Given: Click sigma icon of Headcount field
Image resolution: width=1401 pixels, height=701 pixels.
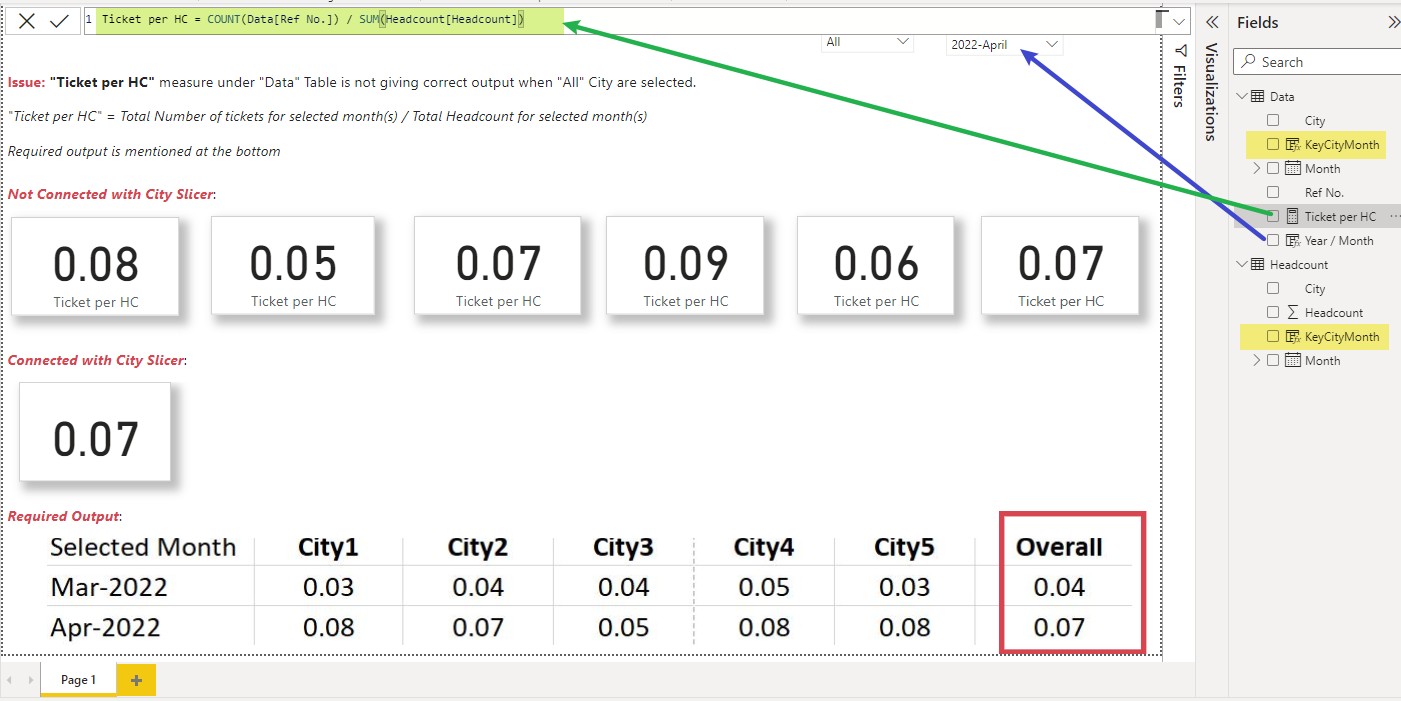Looking at the screenshot, I should [1292, 313].
